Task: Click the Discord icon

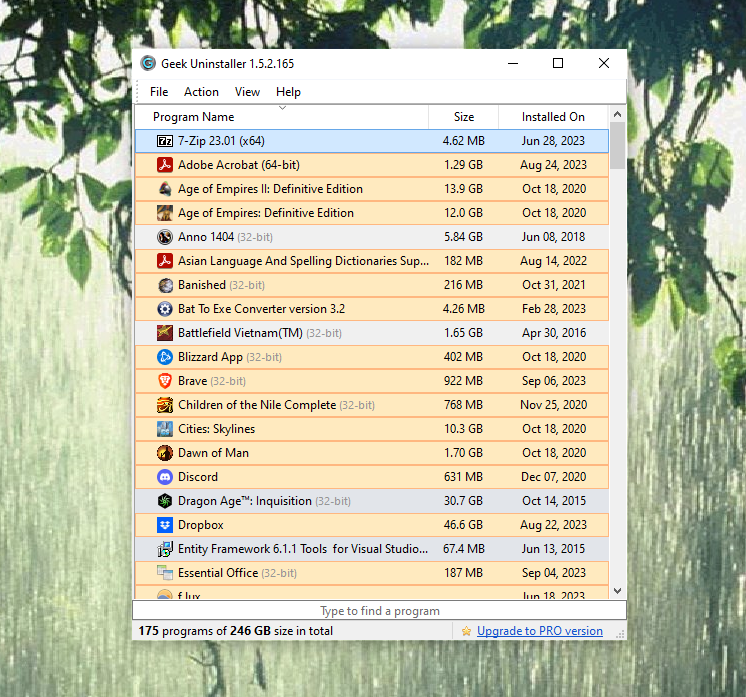Action: (x=165, y=477)
